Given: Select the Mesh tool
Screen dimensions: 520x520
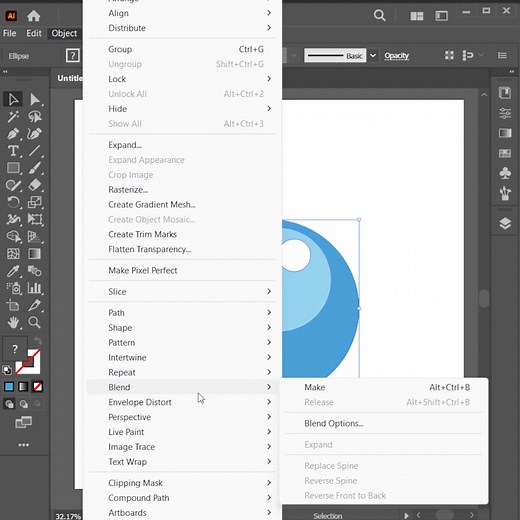Looking at the screenshot, I should [13, 254].
